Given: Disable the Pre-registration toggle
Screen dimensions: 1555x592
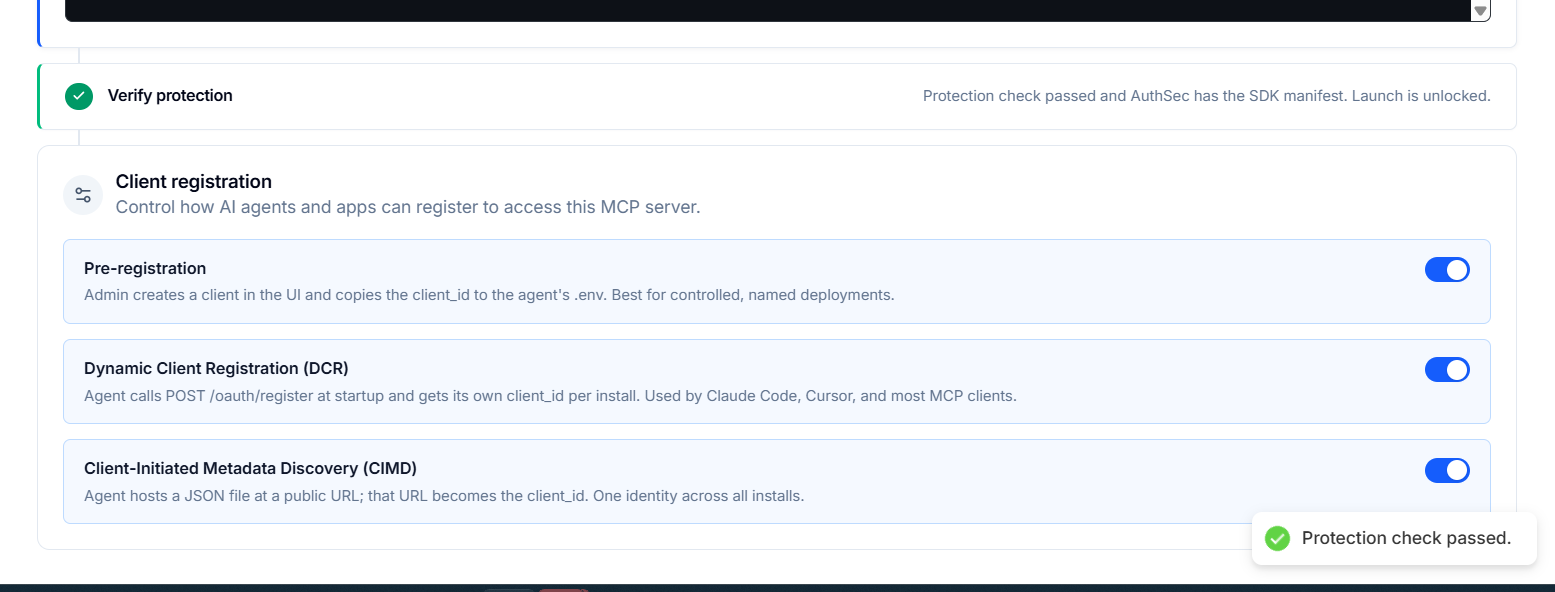Looking at the screenshot, I should pos(1447,270).
